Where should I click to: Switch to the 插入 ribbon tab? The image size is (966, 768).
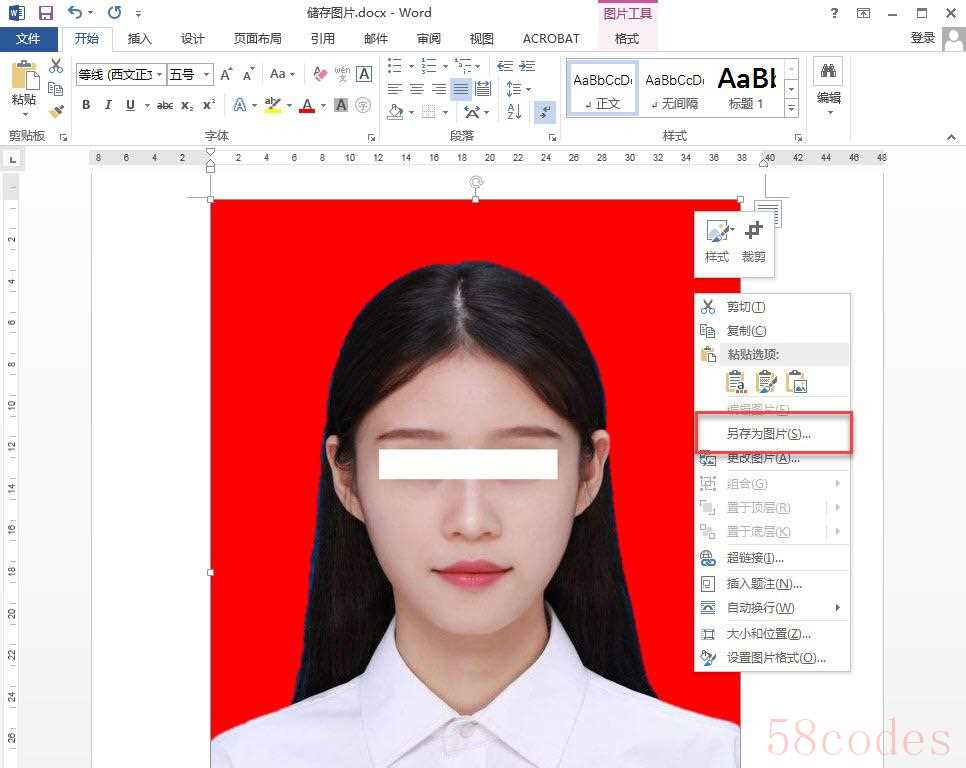140,39
